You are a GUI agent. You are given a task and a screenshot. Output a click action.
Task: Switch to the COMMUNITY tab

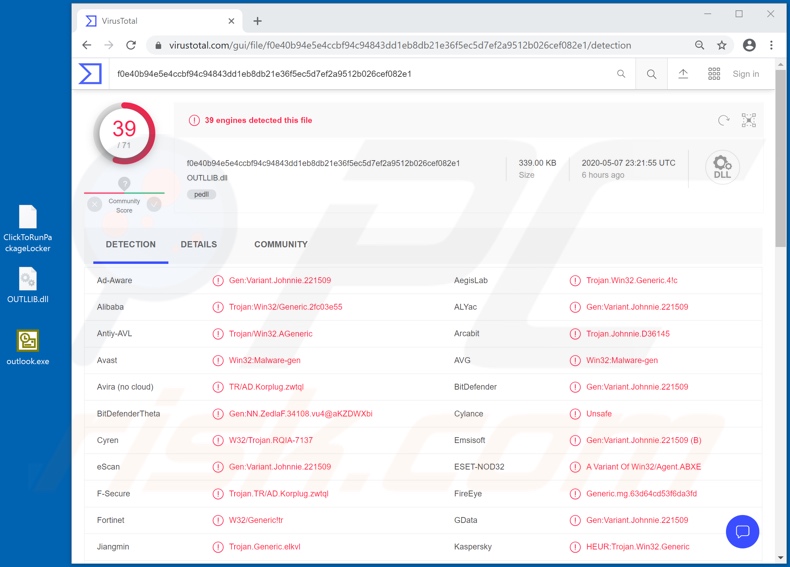pos(280,244)
